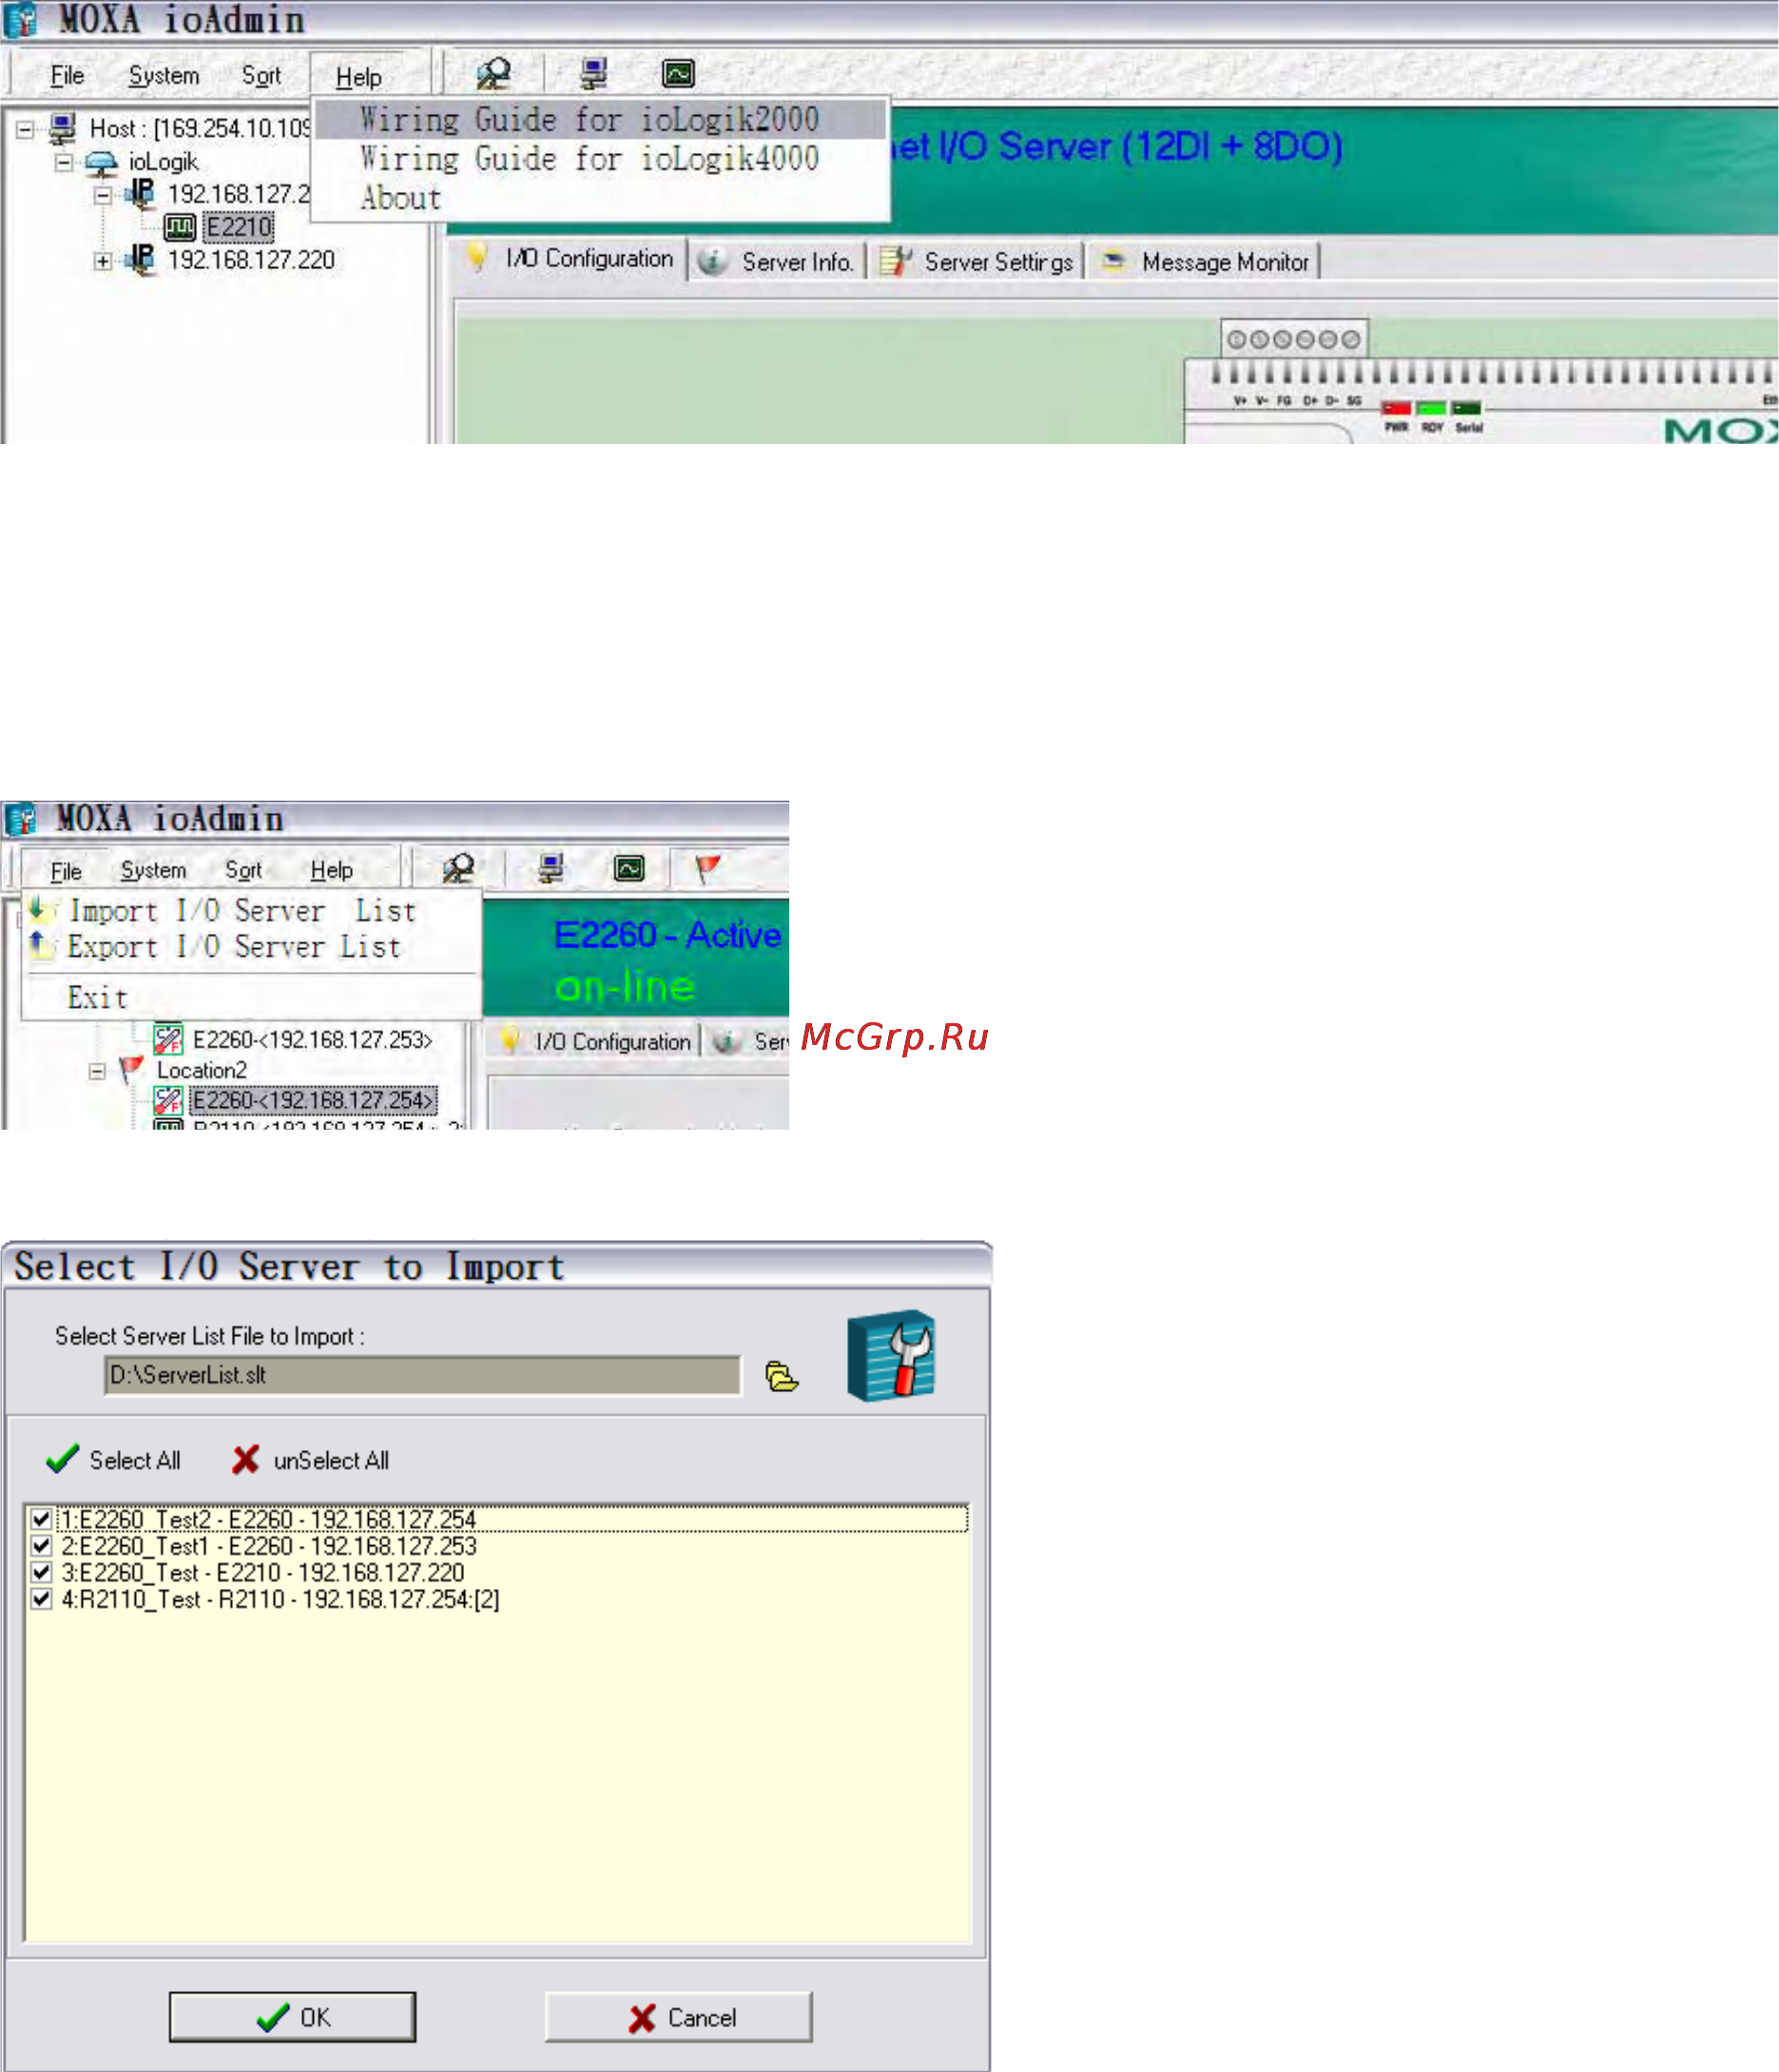Open Help menu in top ioAdmin window
Image resolution: width=1779 pixels, height=2072 pixels.
pyautogui.click(x=358, y=77)
